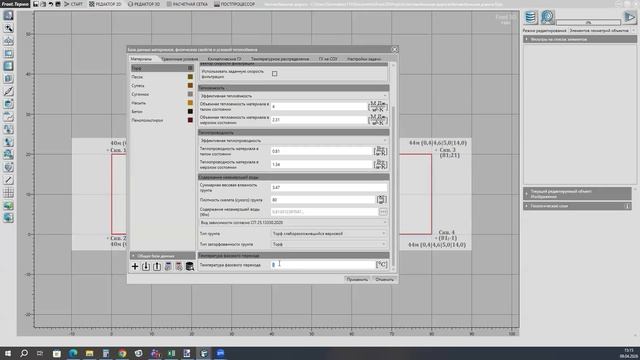Open File Explorer from the taskbar
640x360 pixels.
click(x=89, y=353)
